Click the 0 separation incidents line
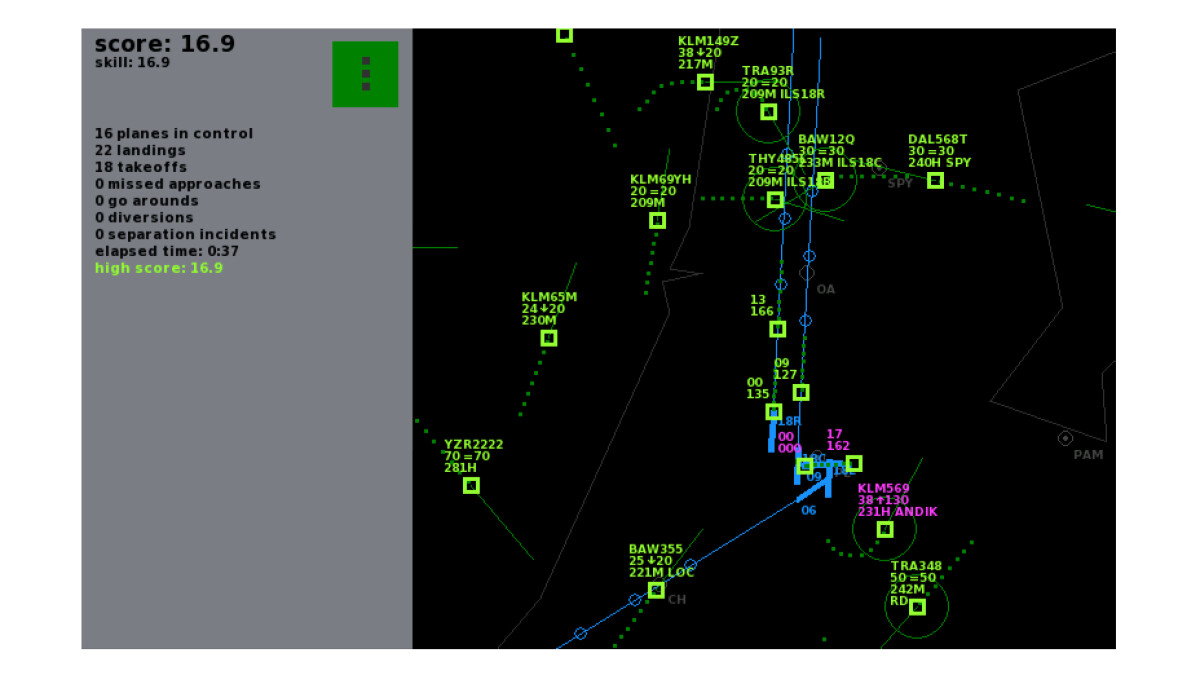Viewport: 1200px width, 675px height. point(186,235)
